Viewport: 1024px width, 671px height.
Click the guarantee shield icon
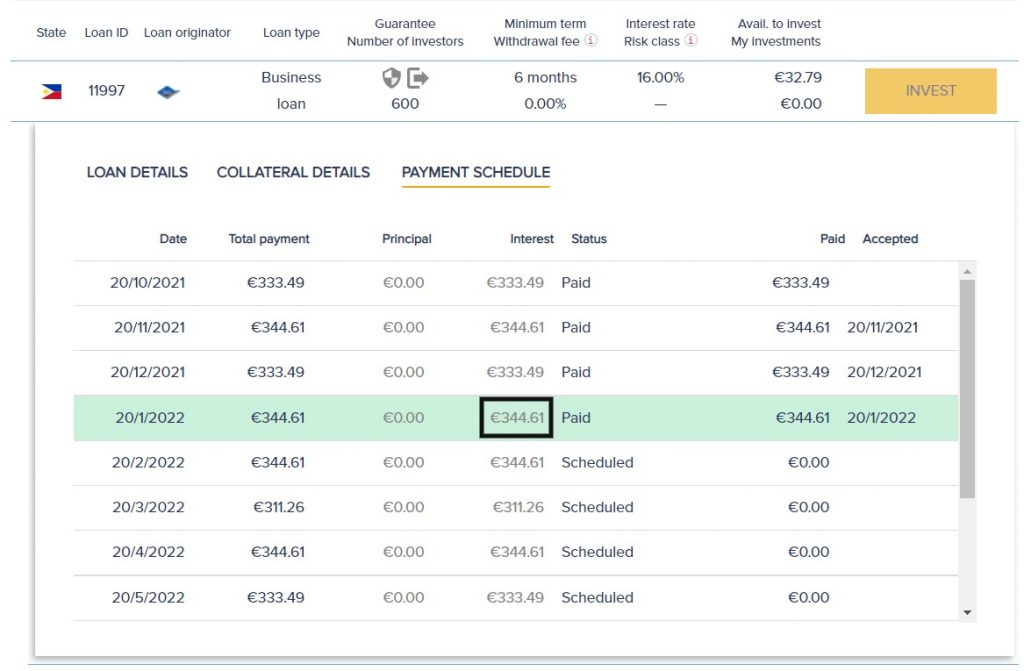point(392,78)
